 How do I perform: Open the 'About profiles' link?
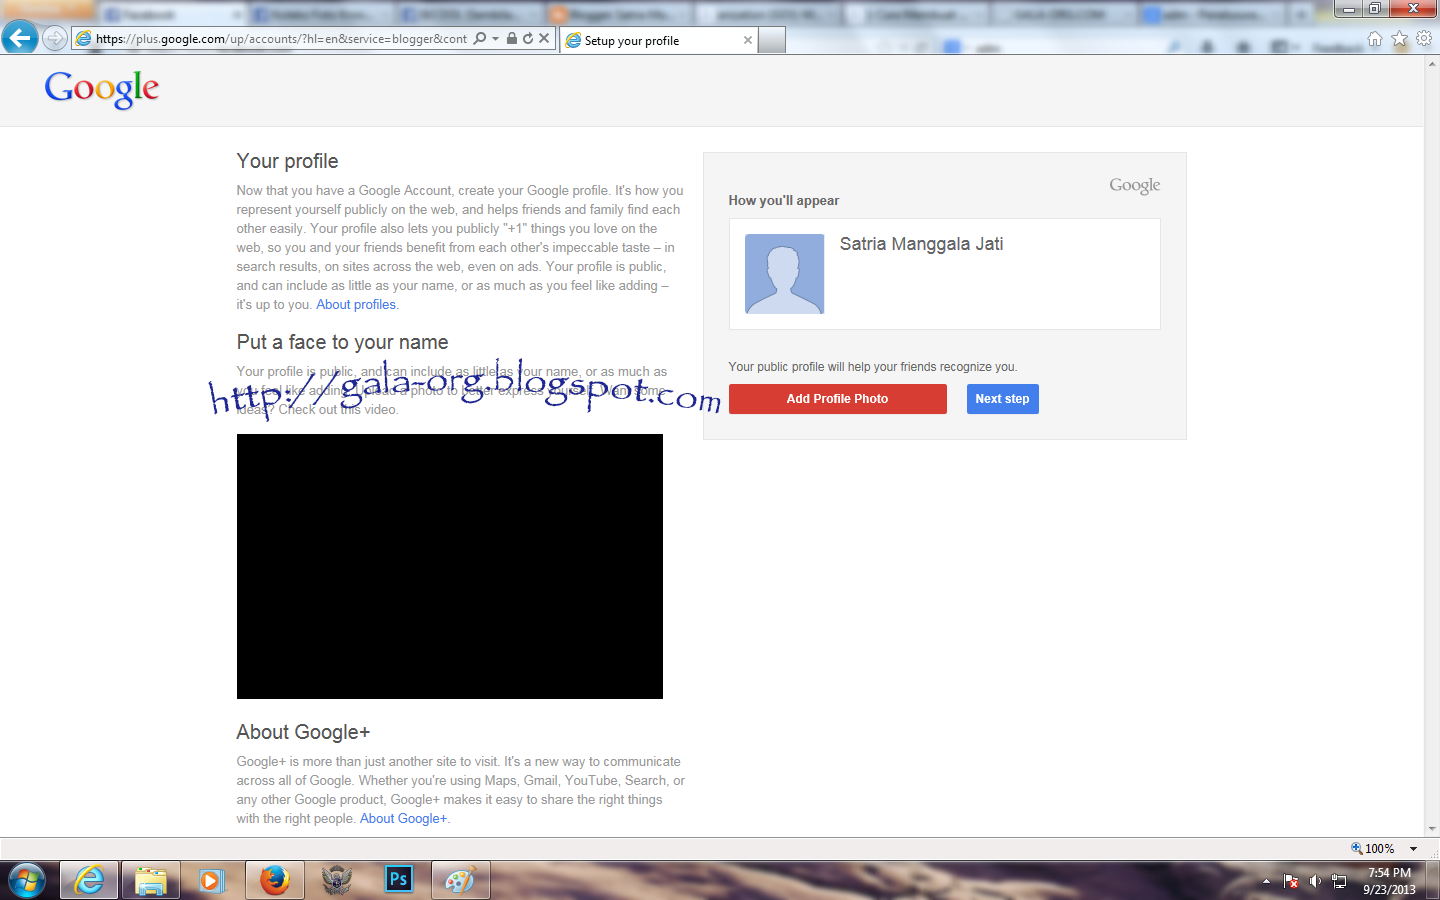click(x=356, y=305)
